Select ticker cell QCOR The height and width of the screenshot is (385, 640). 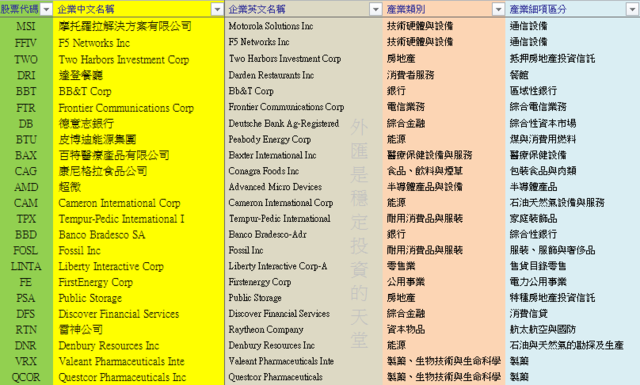pyautogui.click(x=26, y=378)
